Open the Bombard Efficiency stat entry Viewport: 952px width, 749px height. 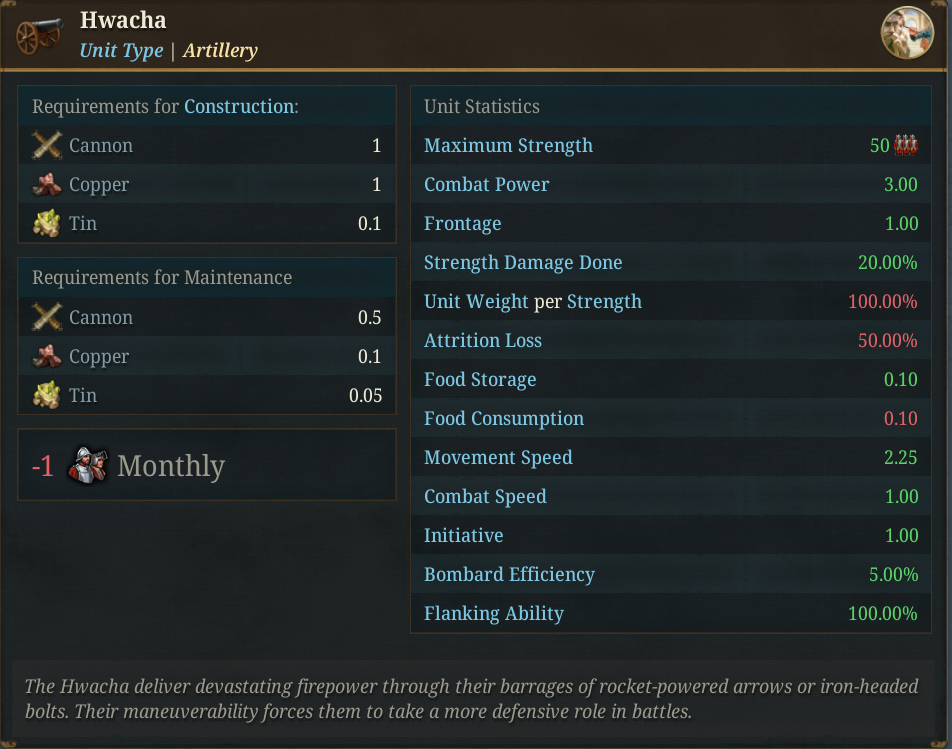click(671, 574)
